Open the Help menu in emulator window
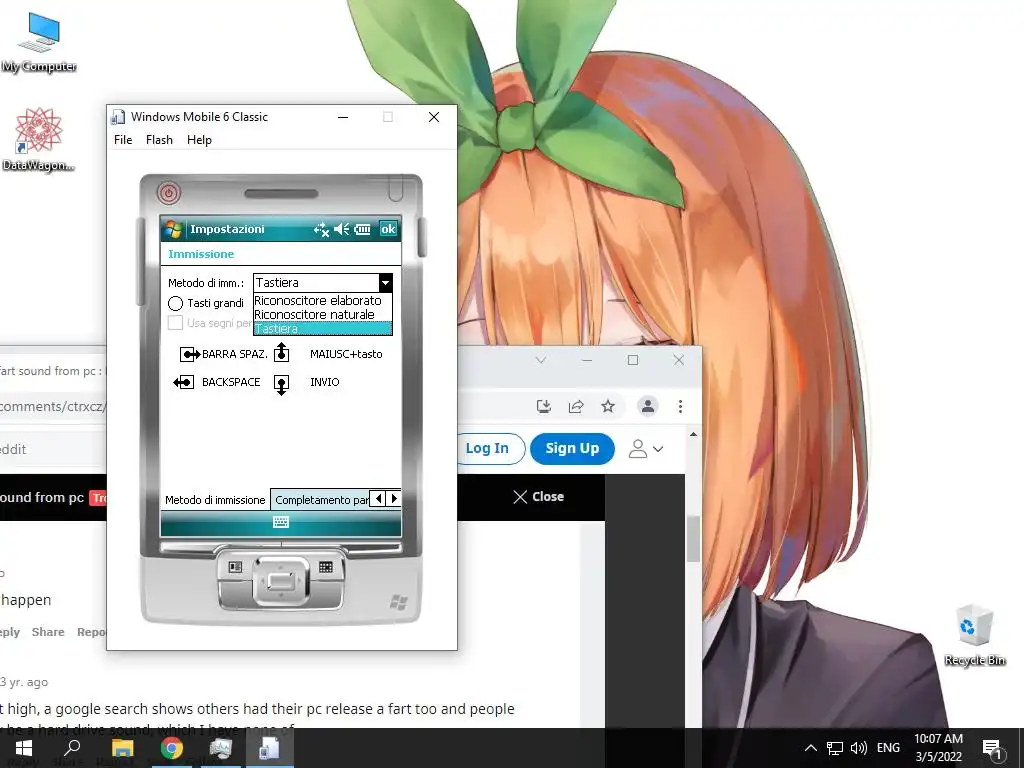The image size is (1024, 768). (199, 140)
